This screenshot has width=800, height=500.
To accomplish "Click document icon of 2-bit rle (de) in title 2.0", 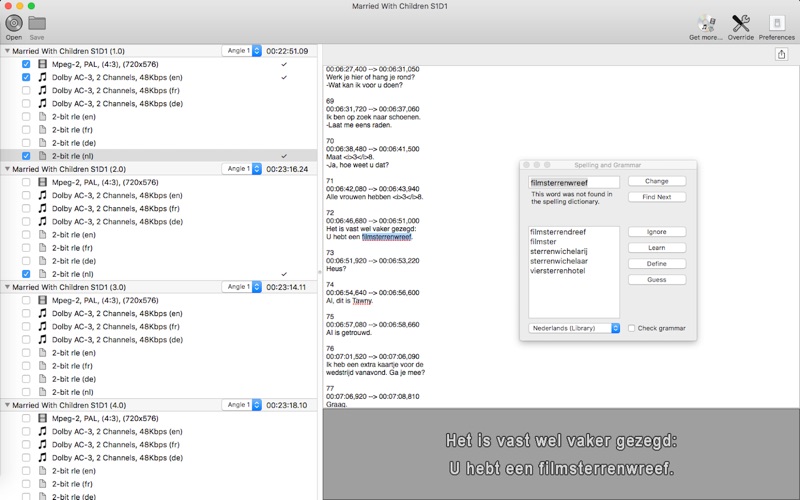I will pos(43,261).
